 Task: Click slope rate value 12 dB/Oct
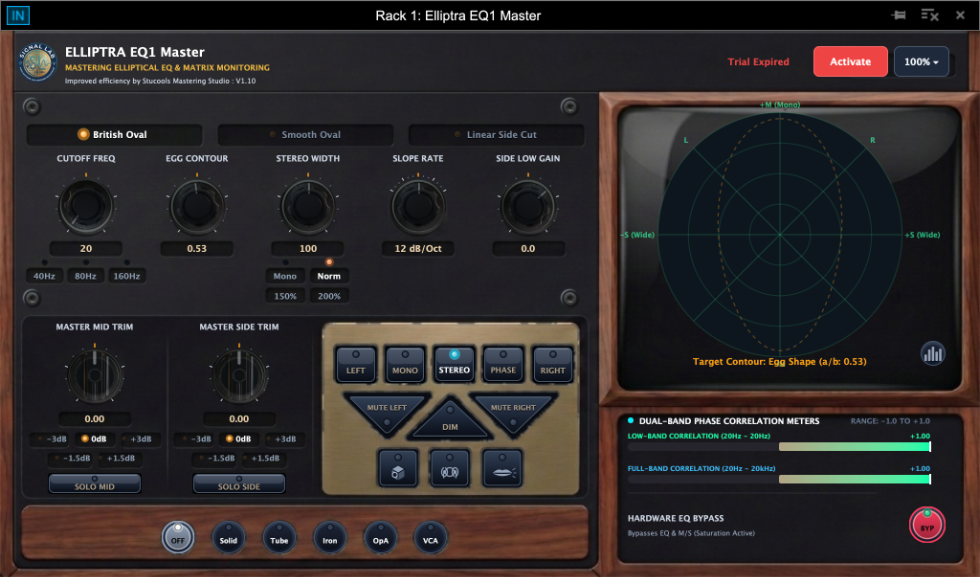pyautogui.click(x=418, y=248)
